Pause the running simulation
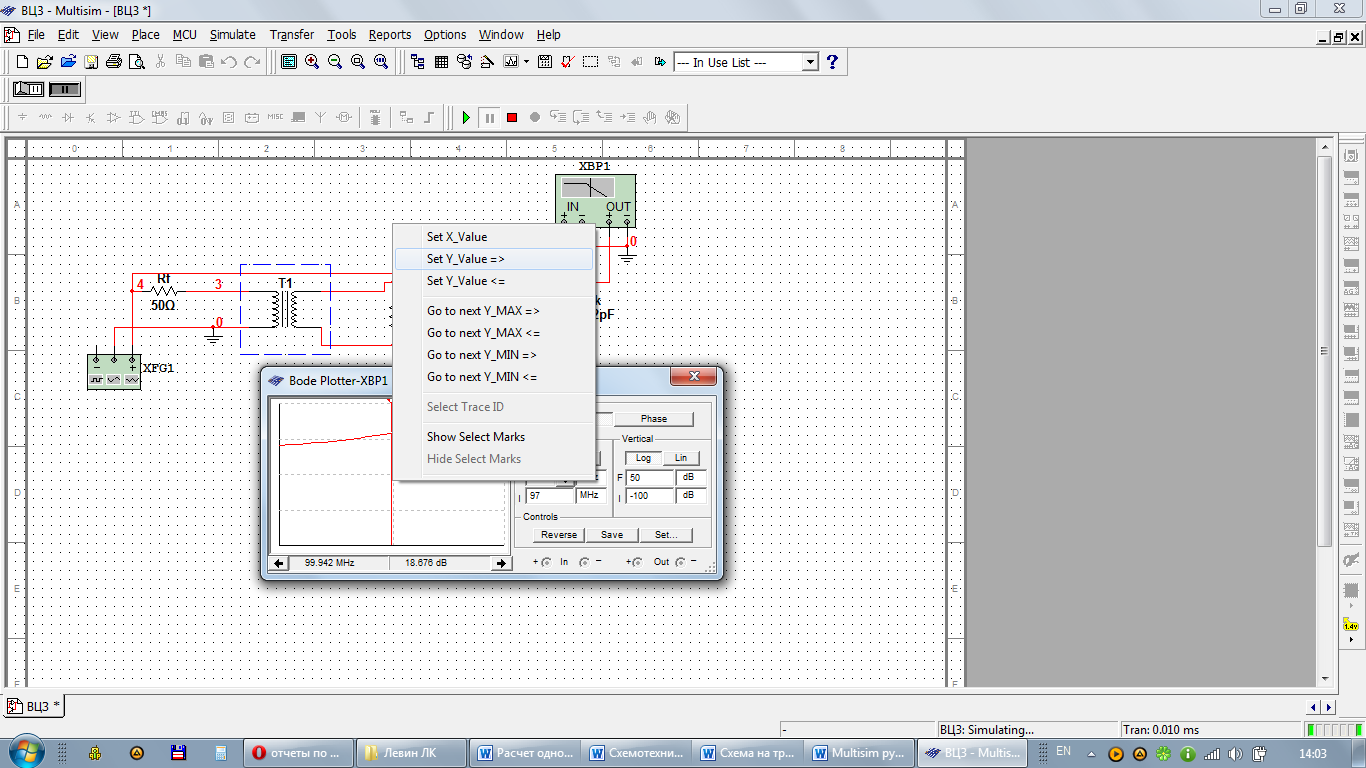Viewport: 1366px width, 768px height. click(489, 117)
